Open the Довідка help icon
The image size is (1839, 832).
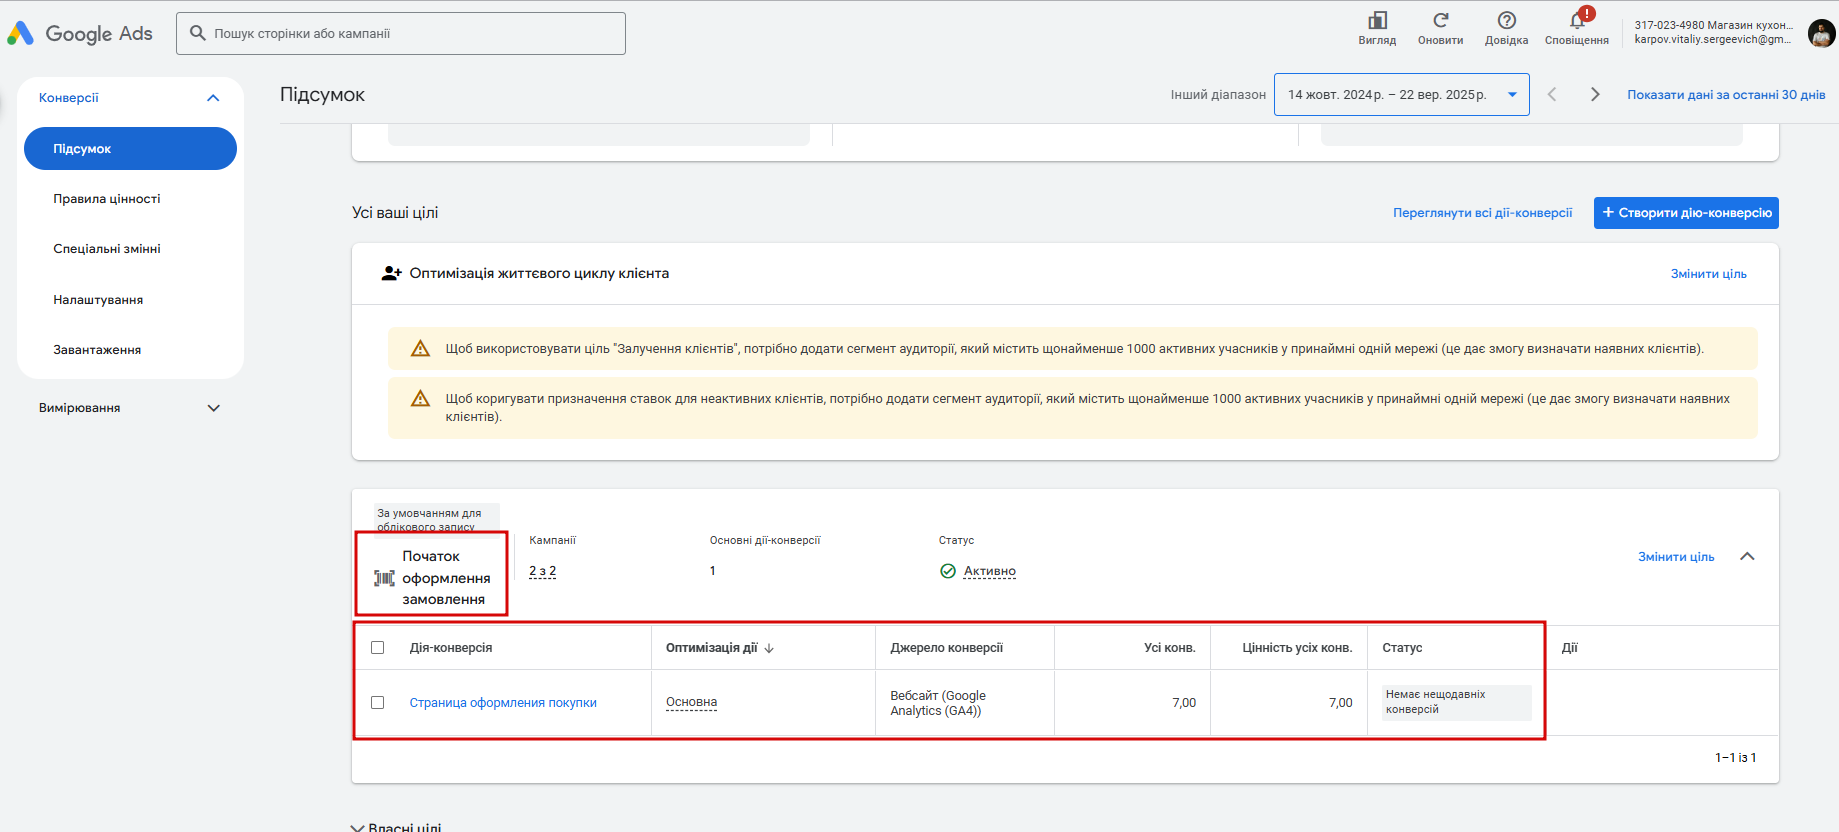pos(1506,21)
